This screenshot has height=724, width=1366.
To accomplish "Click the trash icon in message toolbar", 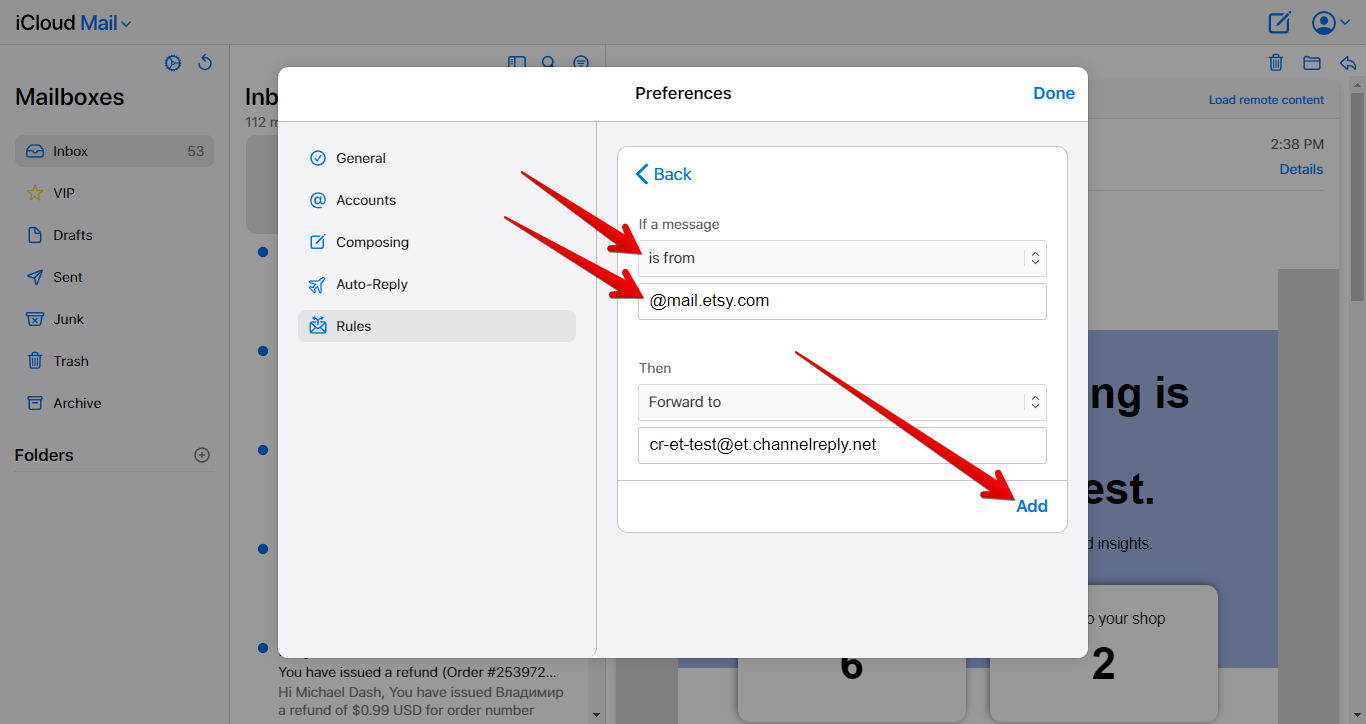I will coord(1276,63).
